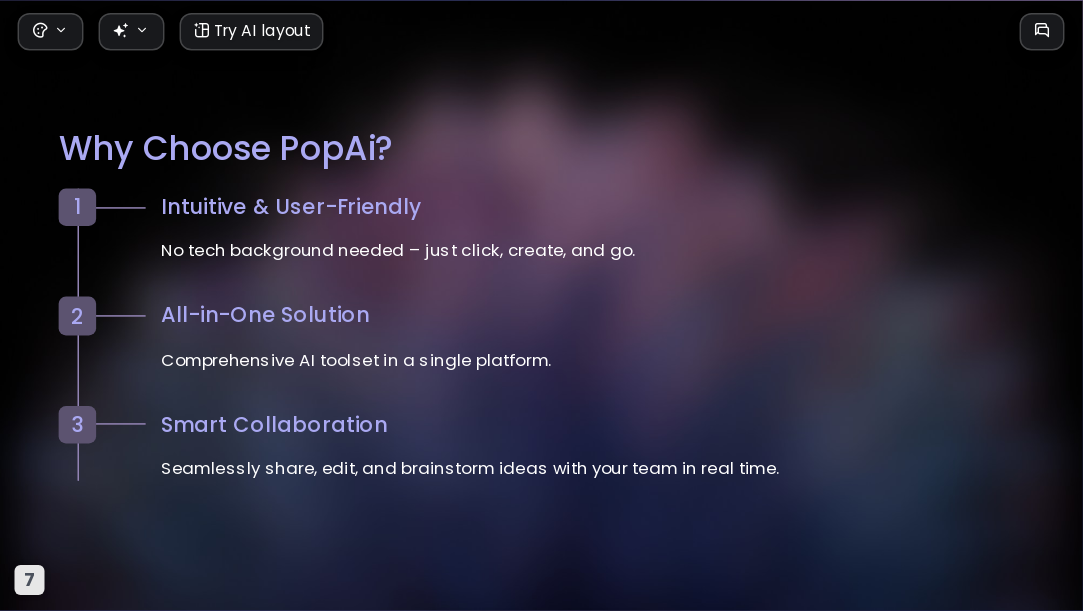Click the layout icon in Try AI layout

[202, 30]
